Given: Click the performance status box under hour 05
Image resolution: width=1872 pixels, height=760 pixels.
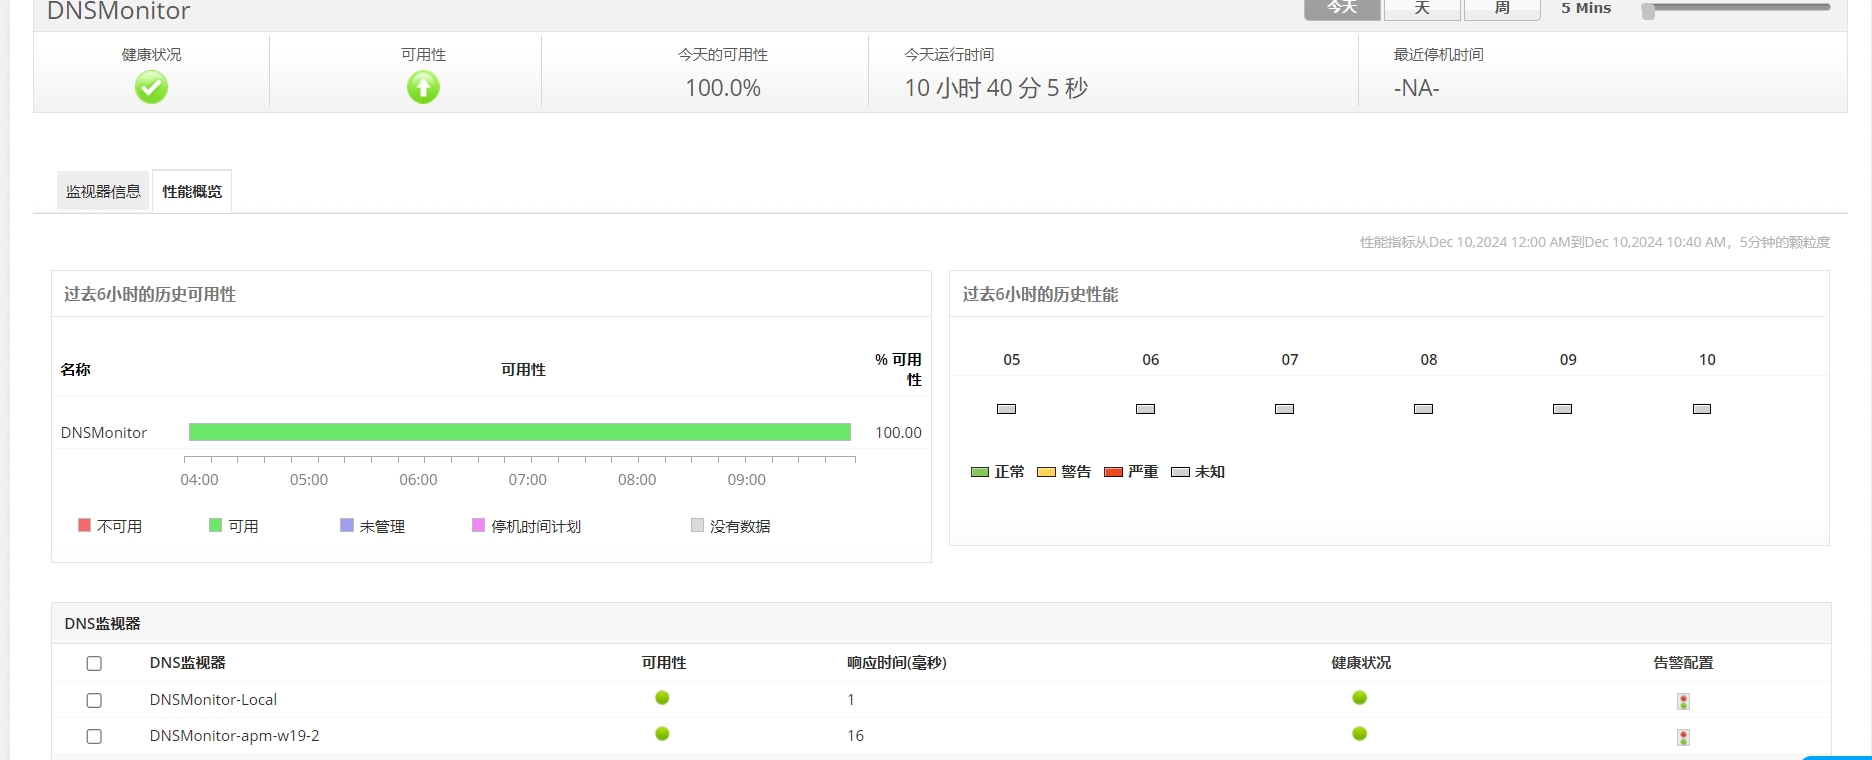Looking at the screenshot, I should tap(1007, 409).
